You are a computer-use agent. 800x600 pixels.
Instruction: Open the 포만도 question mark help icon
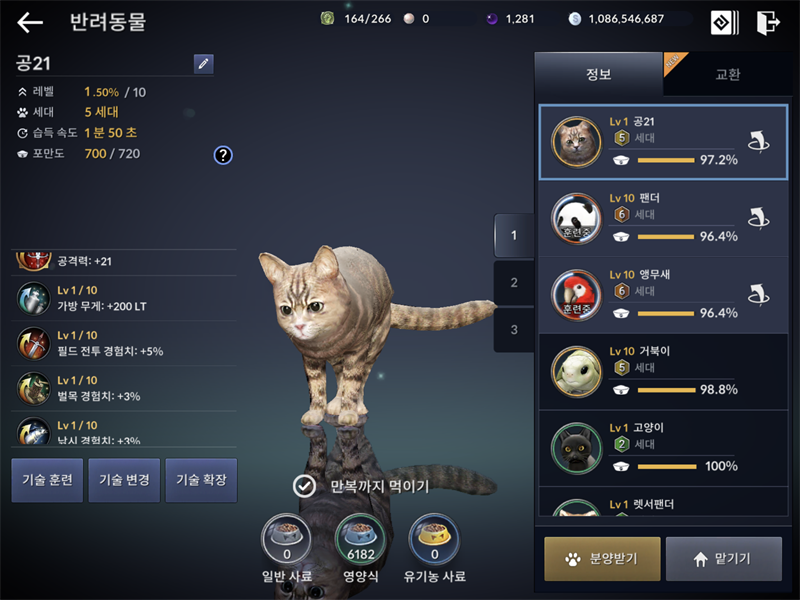[223, 155]
